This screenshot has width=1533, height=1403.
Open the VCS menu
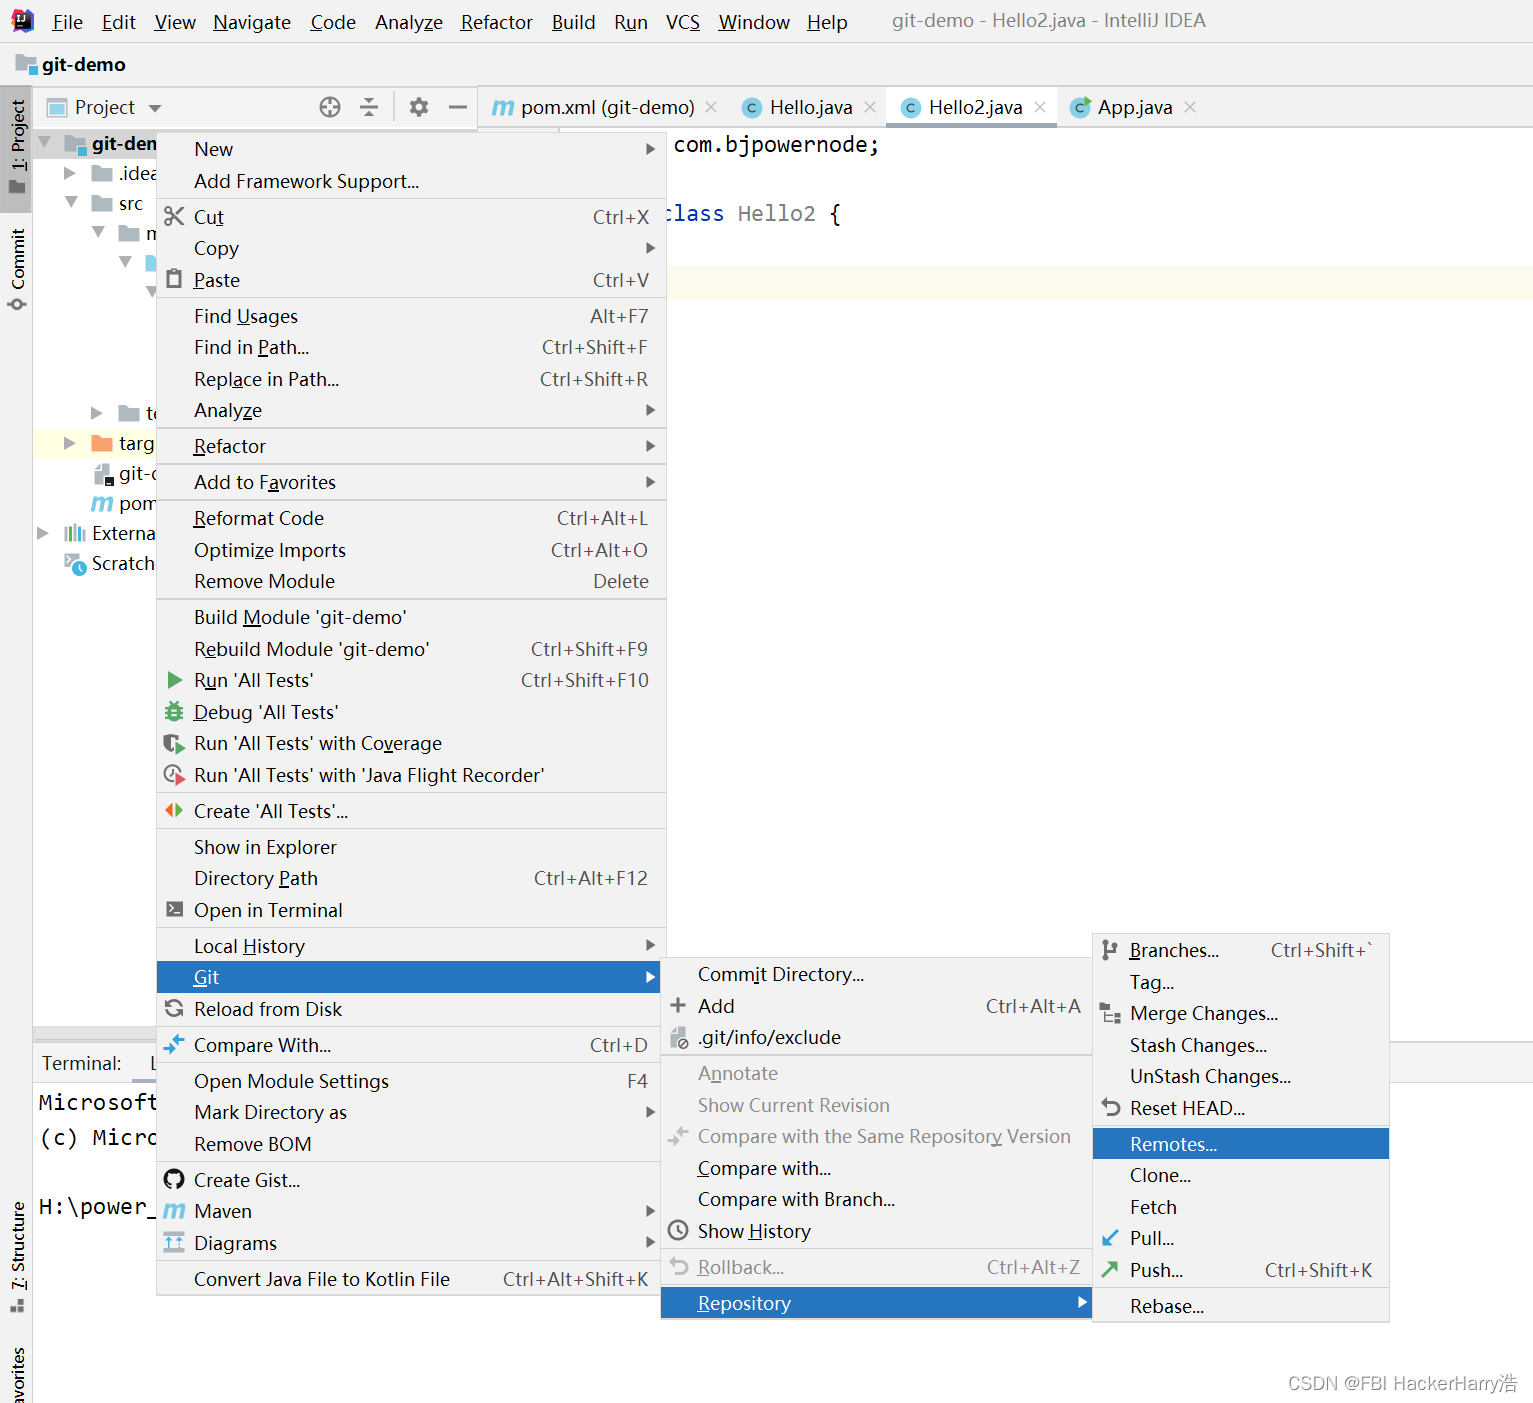pyautogui.click(x=683, y=22)
